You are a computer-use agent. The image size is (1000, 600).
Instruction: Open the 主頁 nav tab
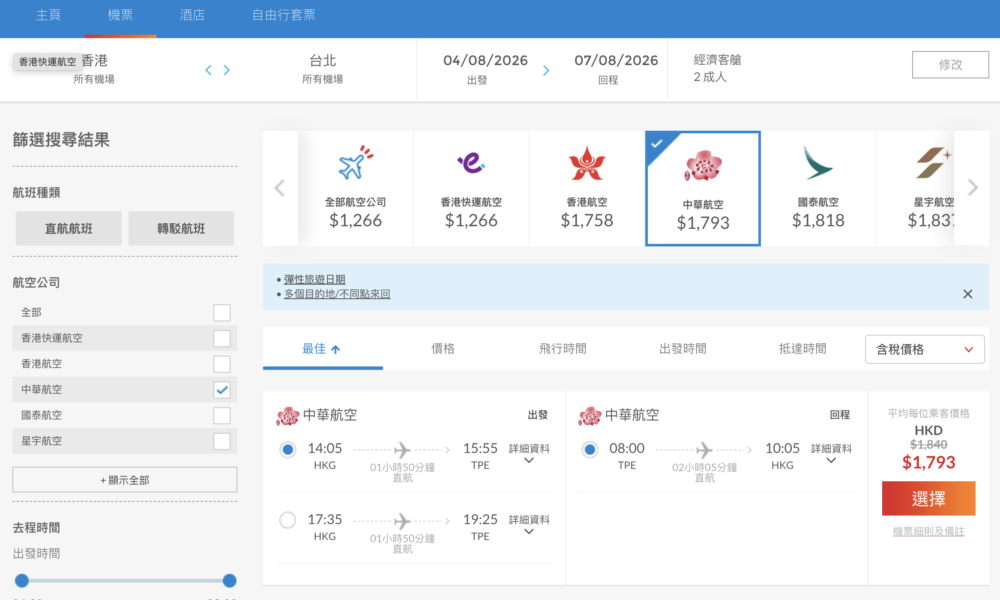click(48, 15)
